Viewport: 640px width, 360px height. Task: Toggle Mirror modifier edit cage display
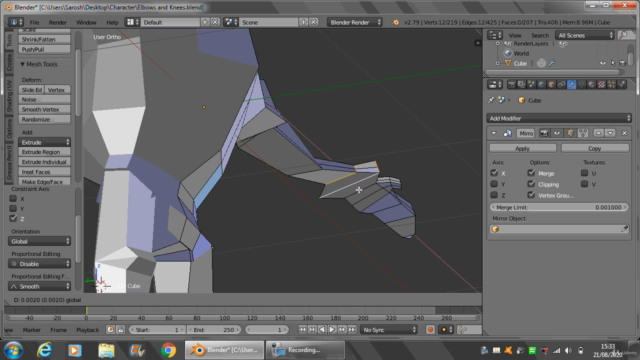583,133
